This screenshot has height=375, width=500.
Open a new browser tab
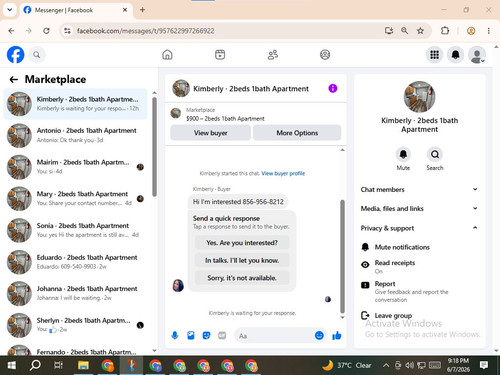142,10
